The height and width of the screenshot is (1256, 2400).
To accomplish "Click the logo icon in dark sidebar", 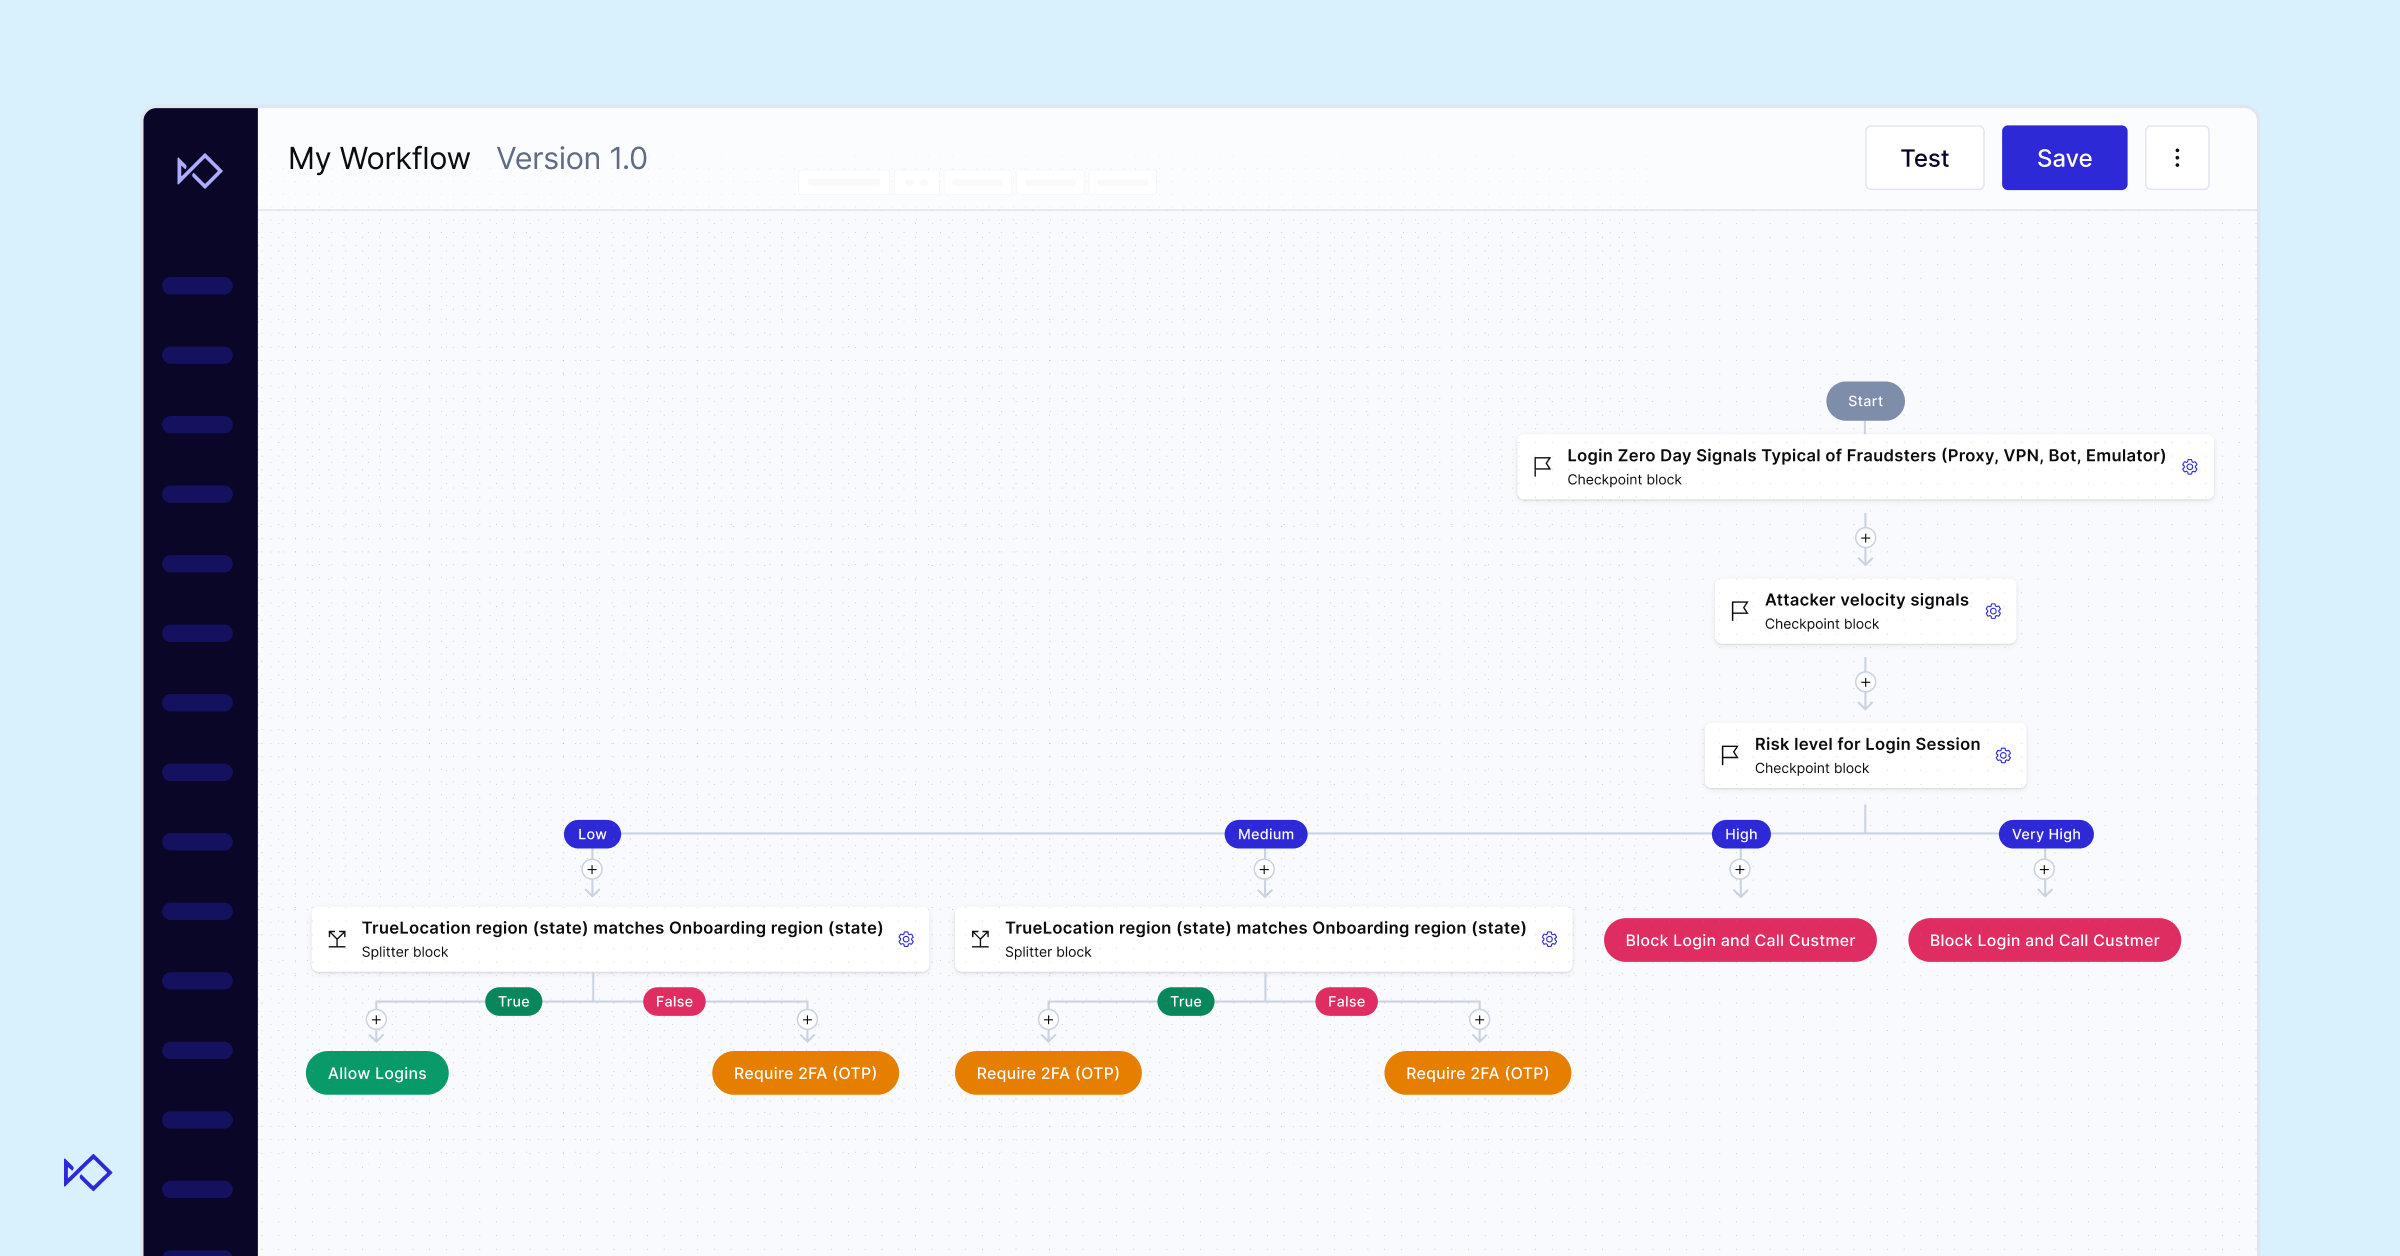I will (199, 170).
